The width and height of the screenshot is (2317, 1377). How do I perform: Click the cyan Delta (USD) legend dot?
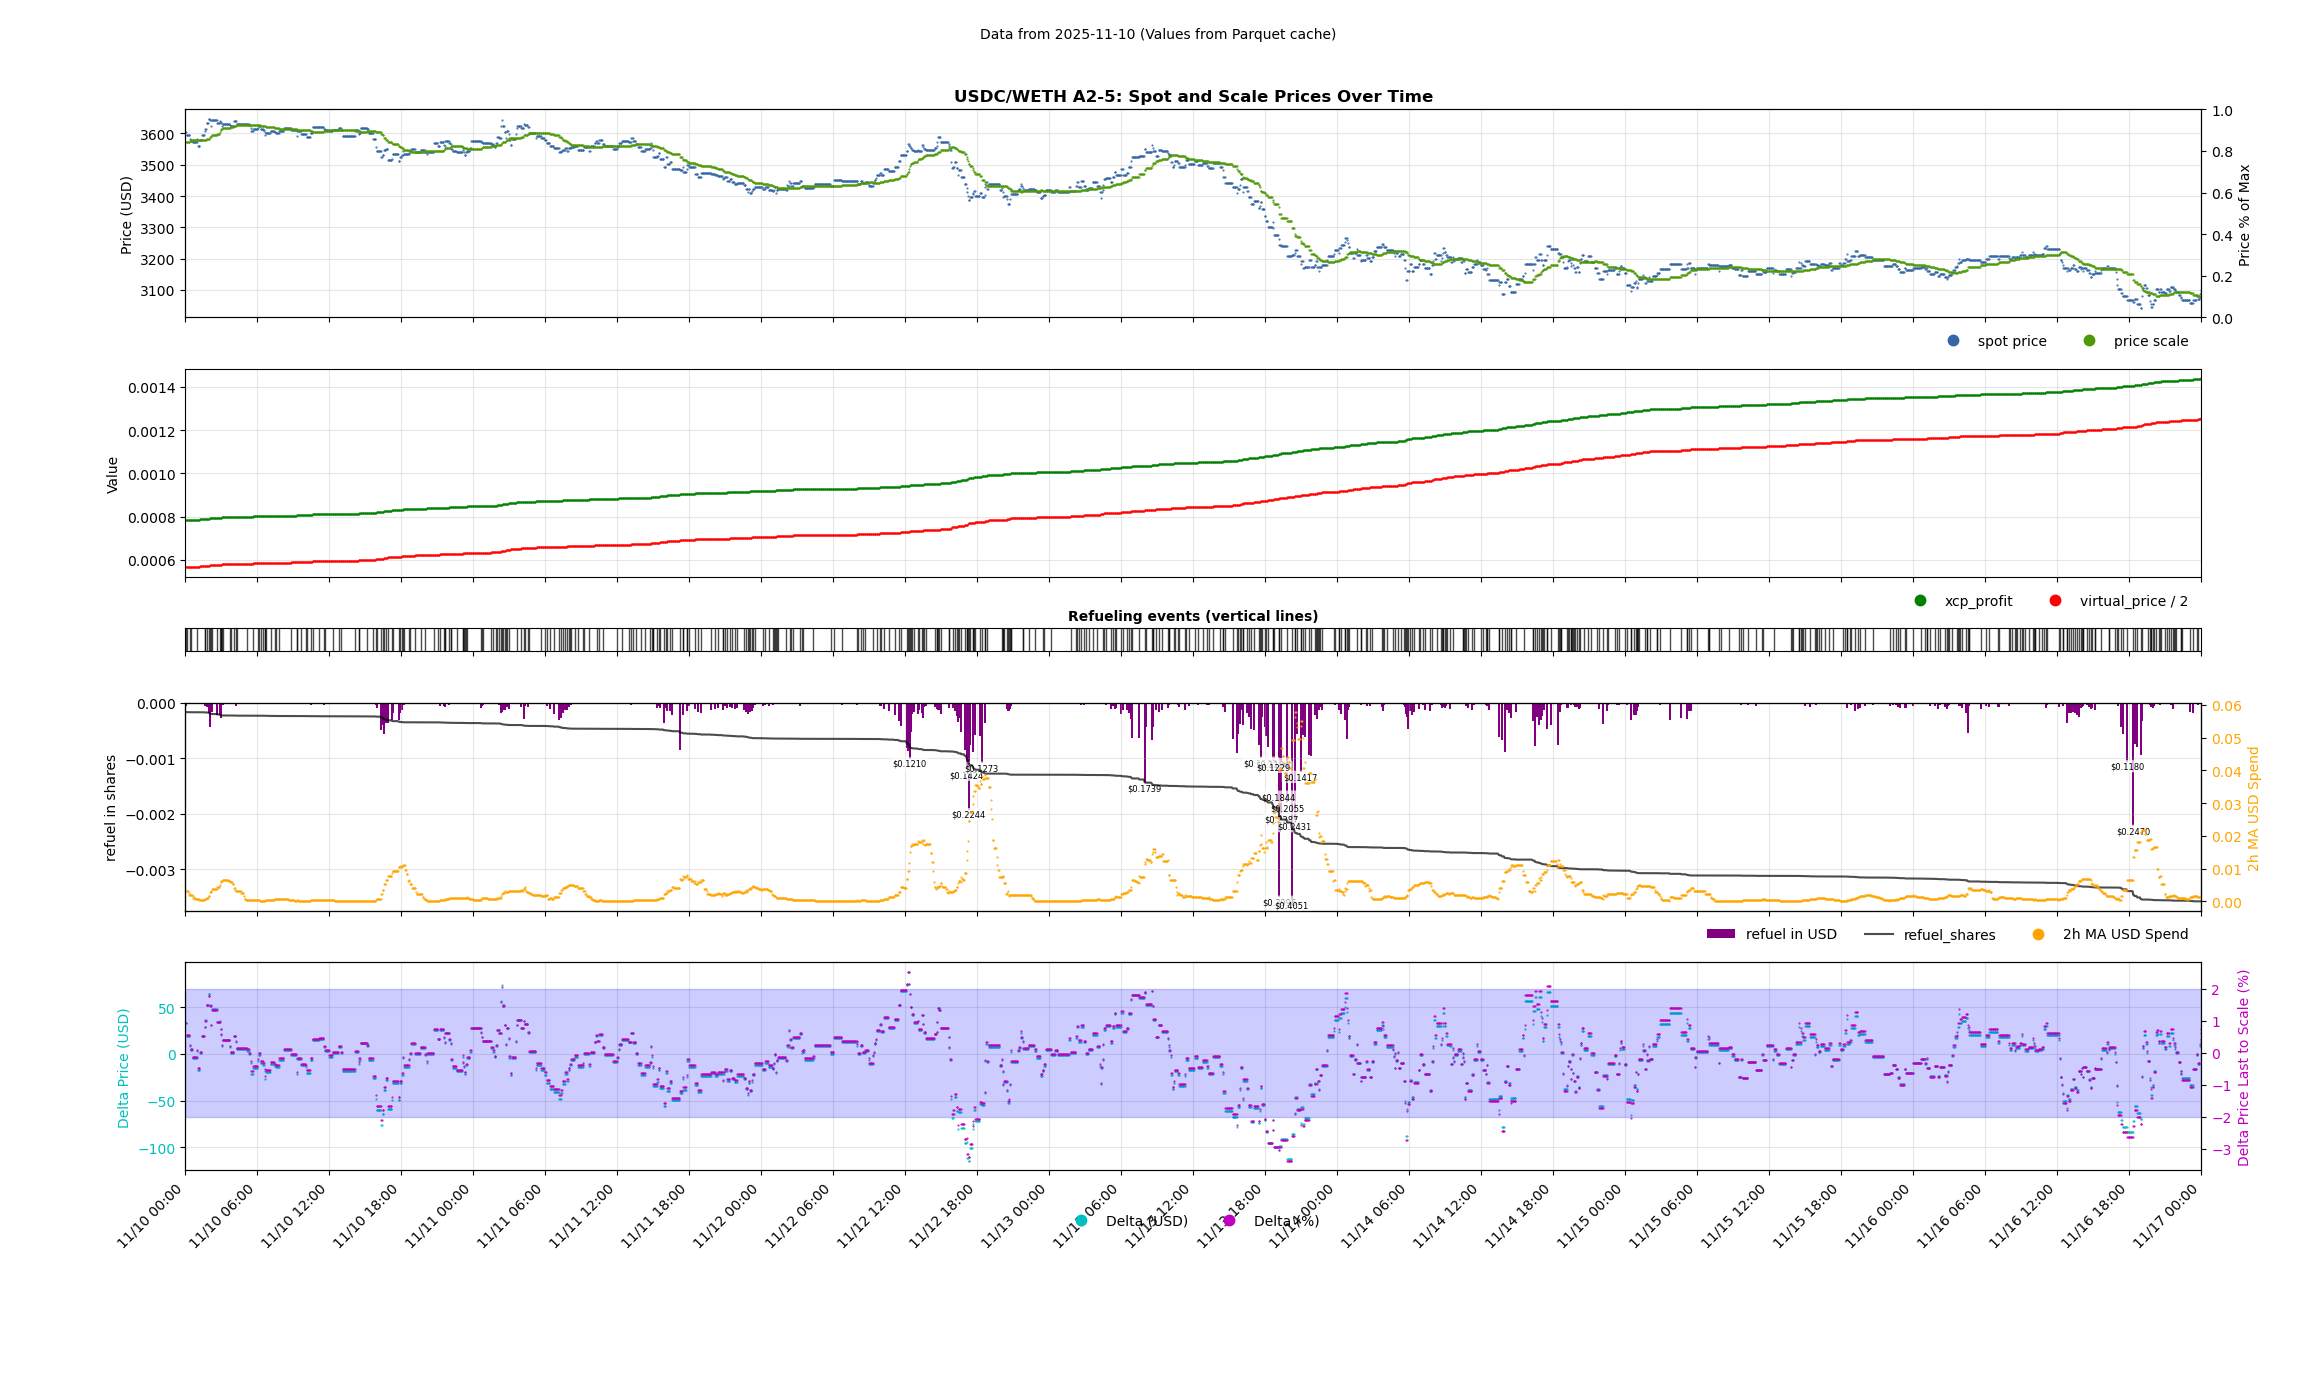click(x=1081, y=1221)
